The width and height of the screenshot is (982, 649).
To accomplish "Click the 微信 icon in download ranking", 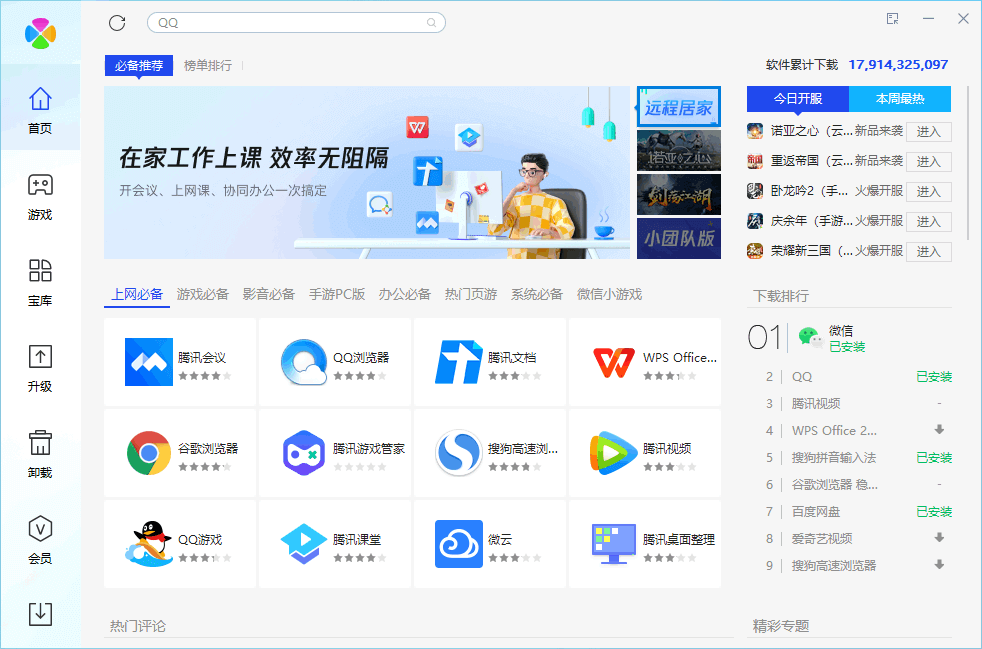I will tap(810, 338).
